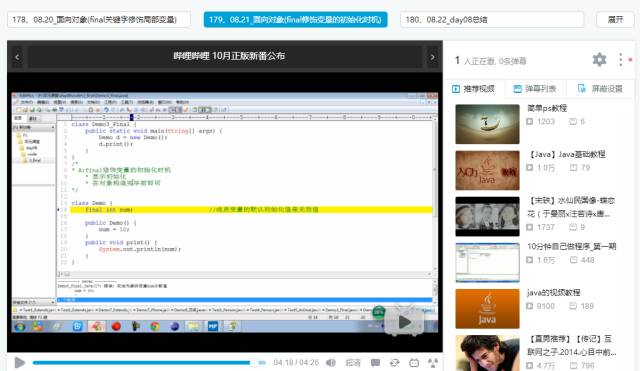
Task: Switch to the 推荐视频 tab
Action: click(473, 89)
